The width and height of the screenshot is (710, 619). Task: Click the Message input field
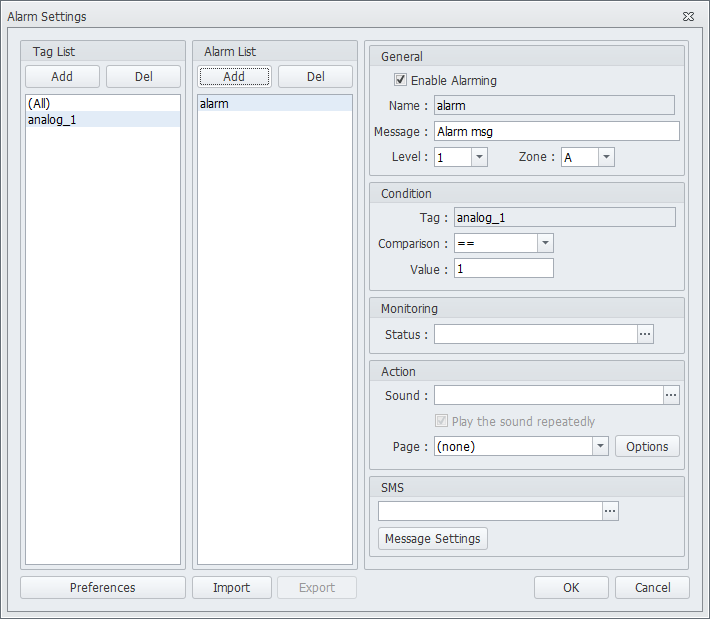coord(556,131)
